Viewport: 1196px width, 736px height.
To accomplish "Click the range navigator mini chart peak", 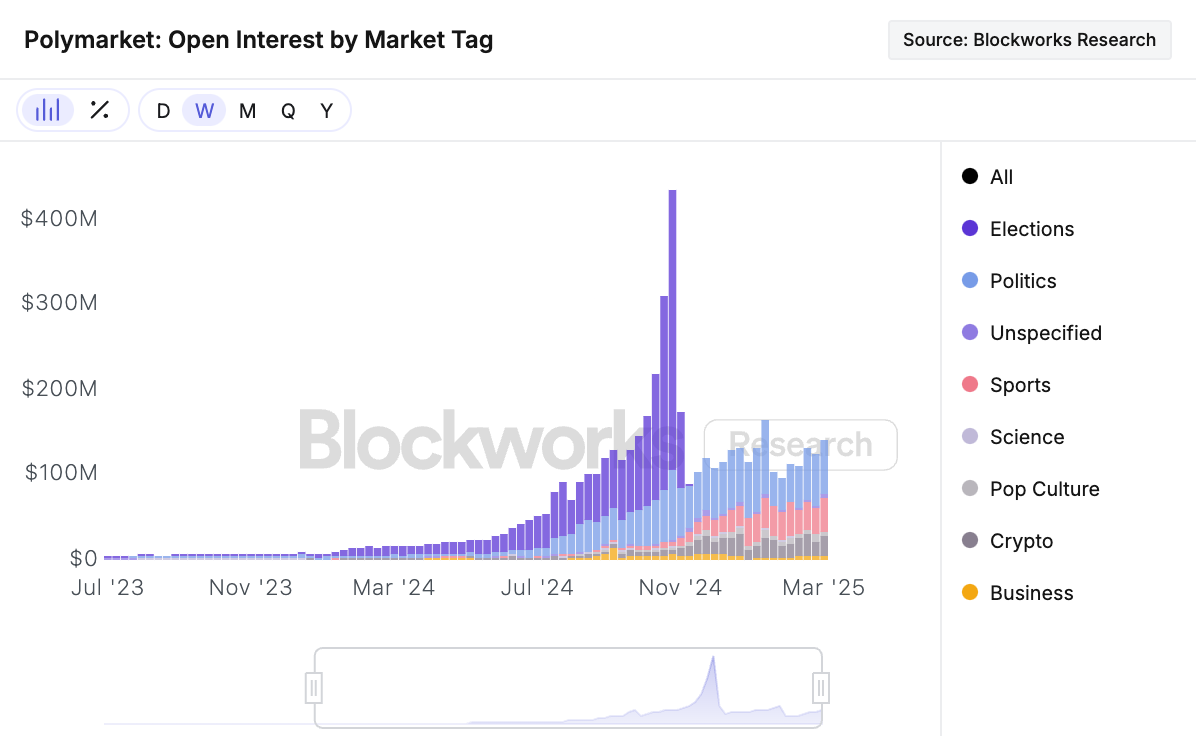I will pyautogui.click(x=713, y=659).
